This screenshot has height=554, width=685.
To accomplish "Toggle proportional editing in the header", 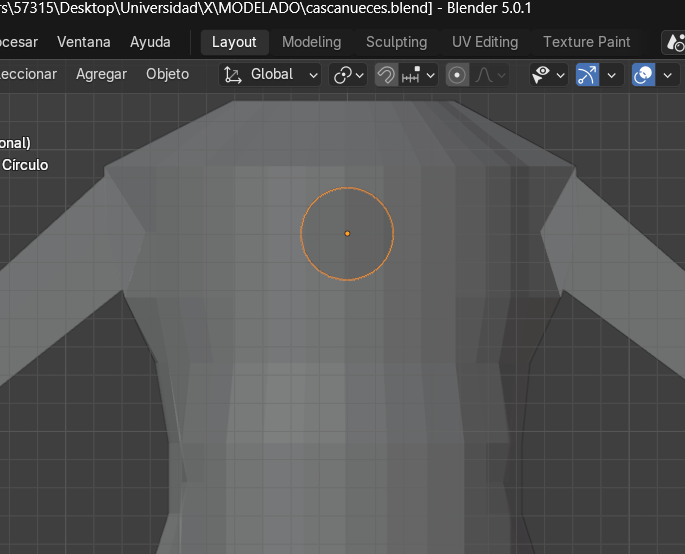I will (x=457, y=75).
